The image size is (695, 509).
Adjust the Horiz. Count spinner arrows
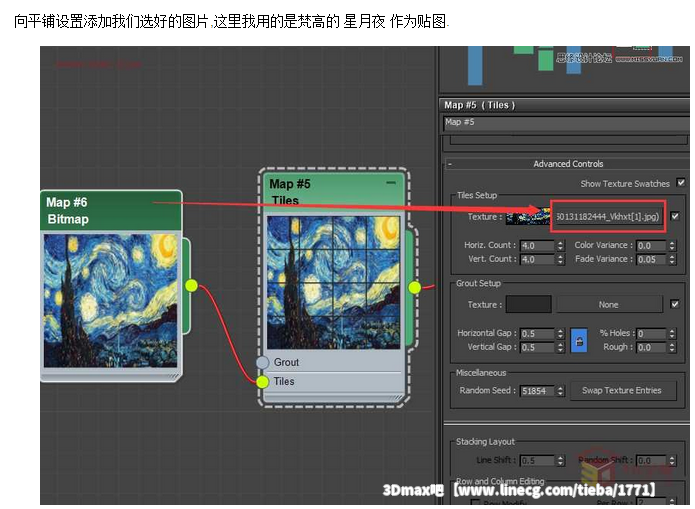tap(560, 245)
